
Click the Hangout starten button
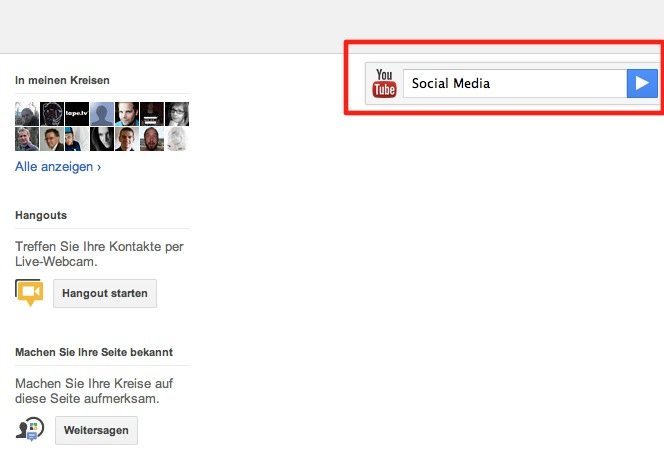105,293
